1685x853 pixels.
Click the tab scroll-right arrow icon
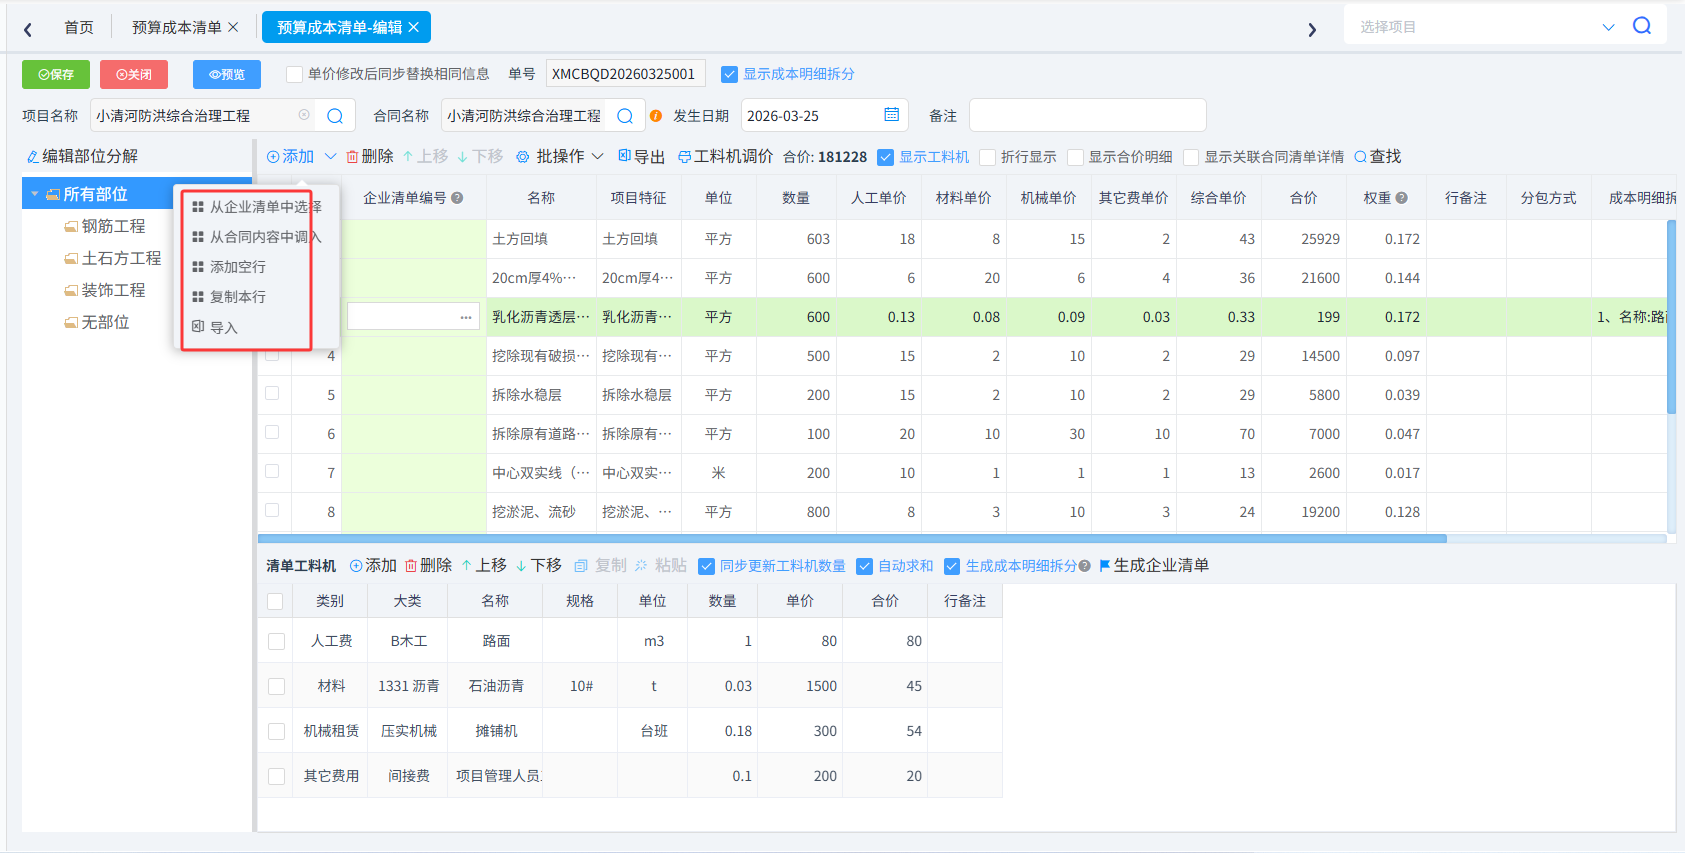coord(1312,29)
